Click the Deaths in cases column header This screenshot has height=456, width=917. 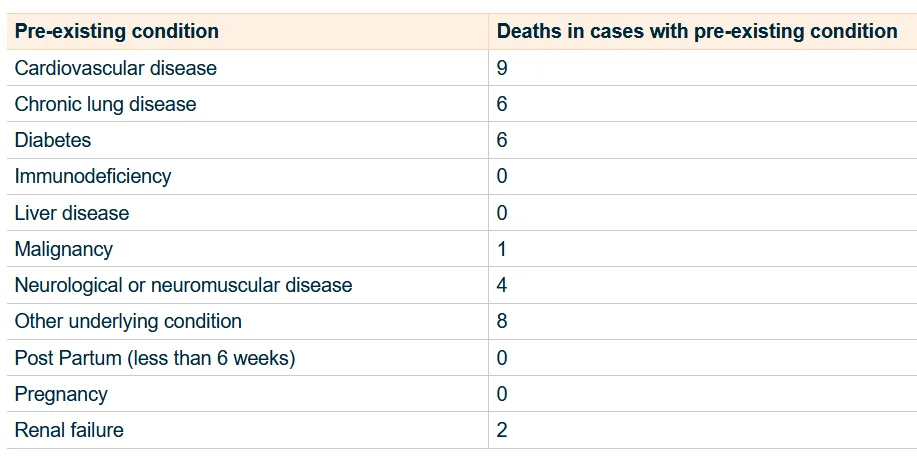pos(697,31)
